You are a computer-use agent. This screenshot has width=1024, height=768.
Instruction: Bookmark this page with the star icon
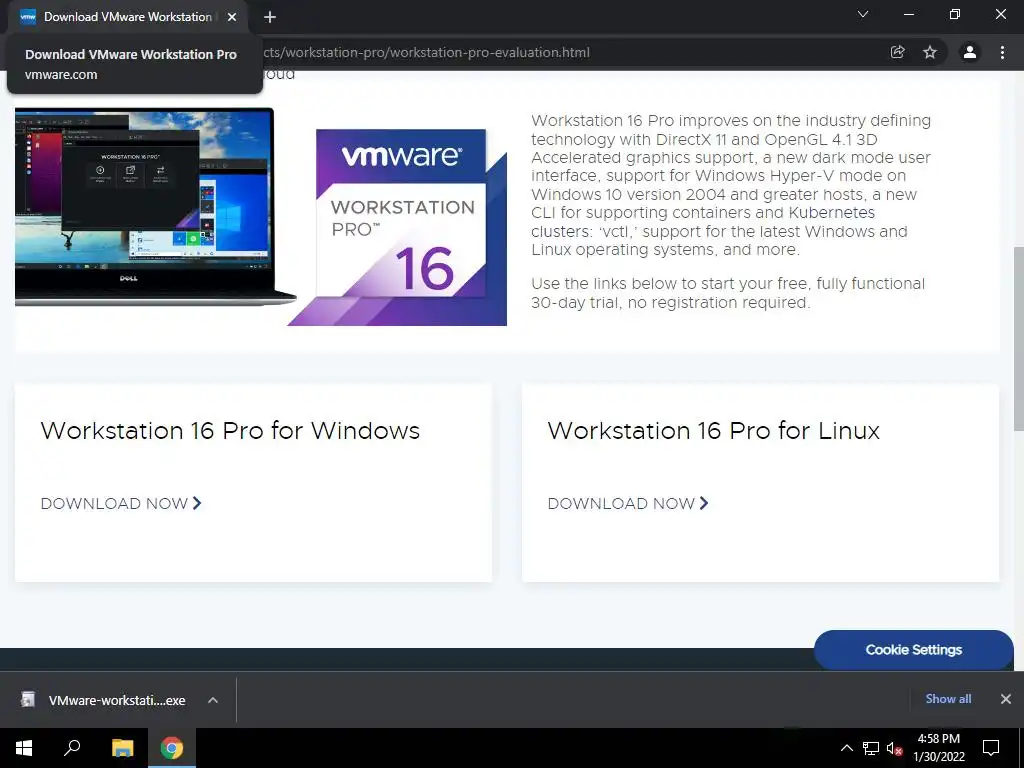click(930, 52)
